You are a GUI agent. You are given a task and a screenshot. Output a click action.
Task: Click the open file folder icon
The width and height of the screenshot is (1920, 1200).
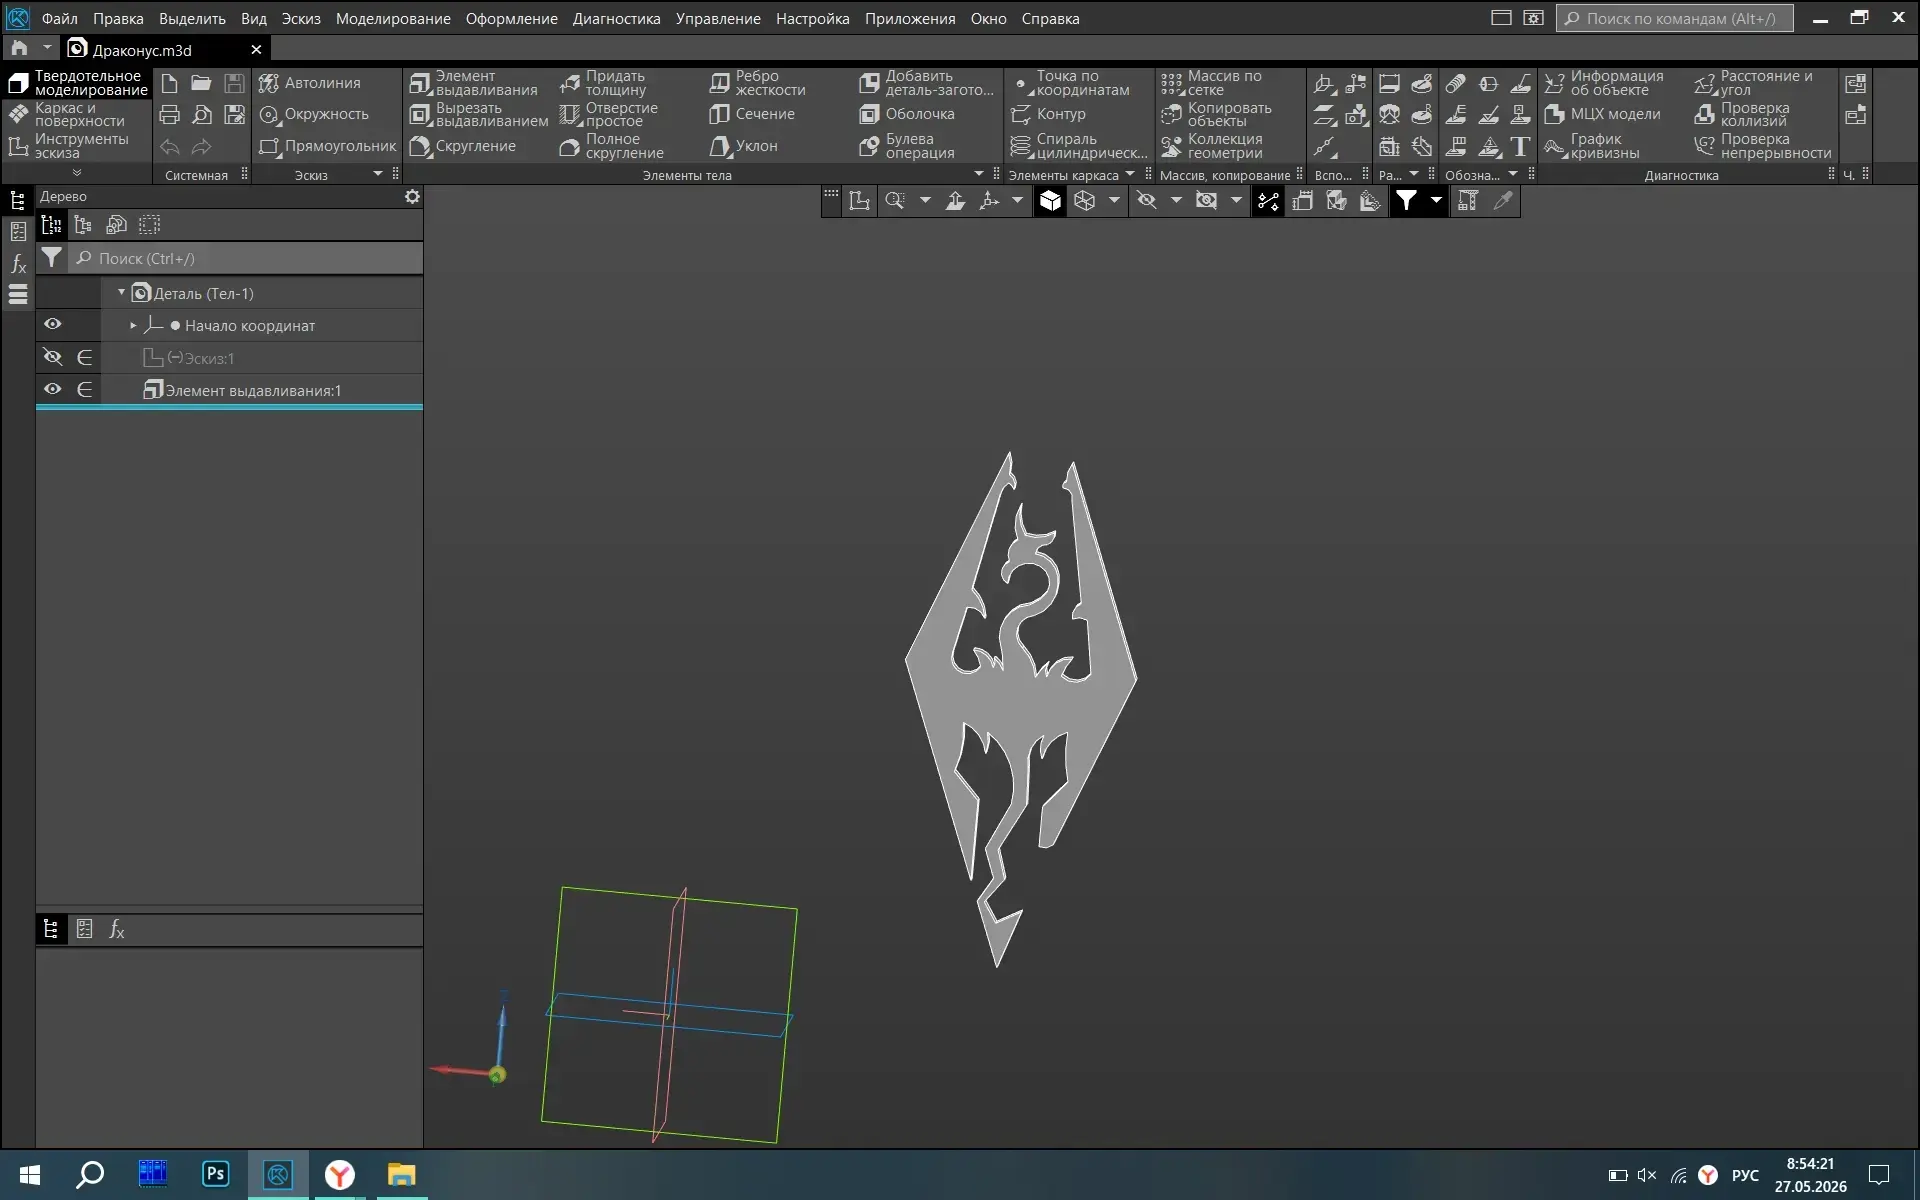pyautogui.click(x=201, y=83)
